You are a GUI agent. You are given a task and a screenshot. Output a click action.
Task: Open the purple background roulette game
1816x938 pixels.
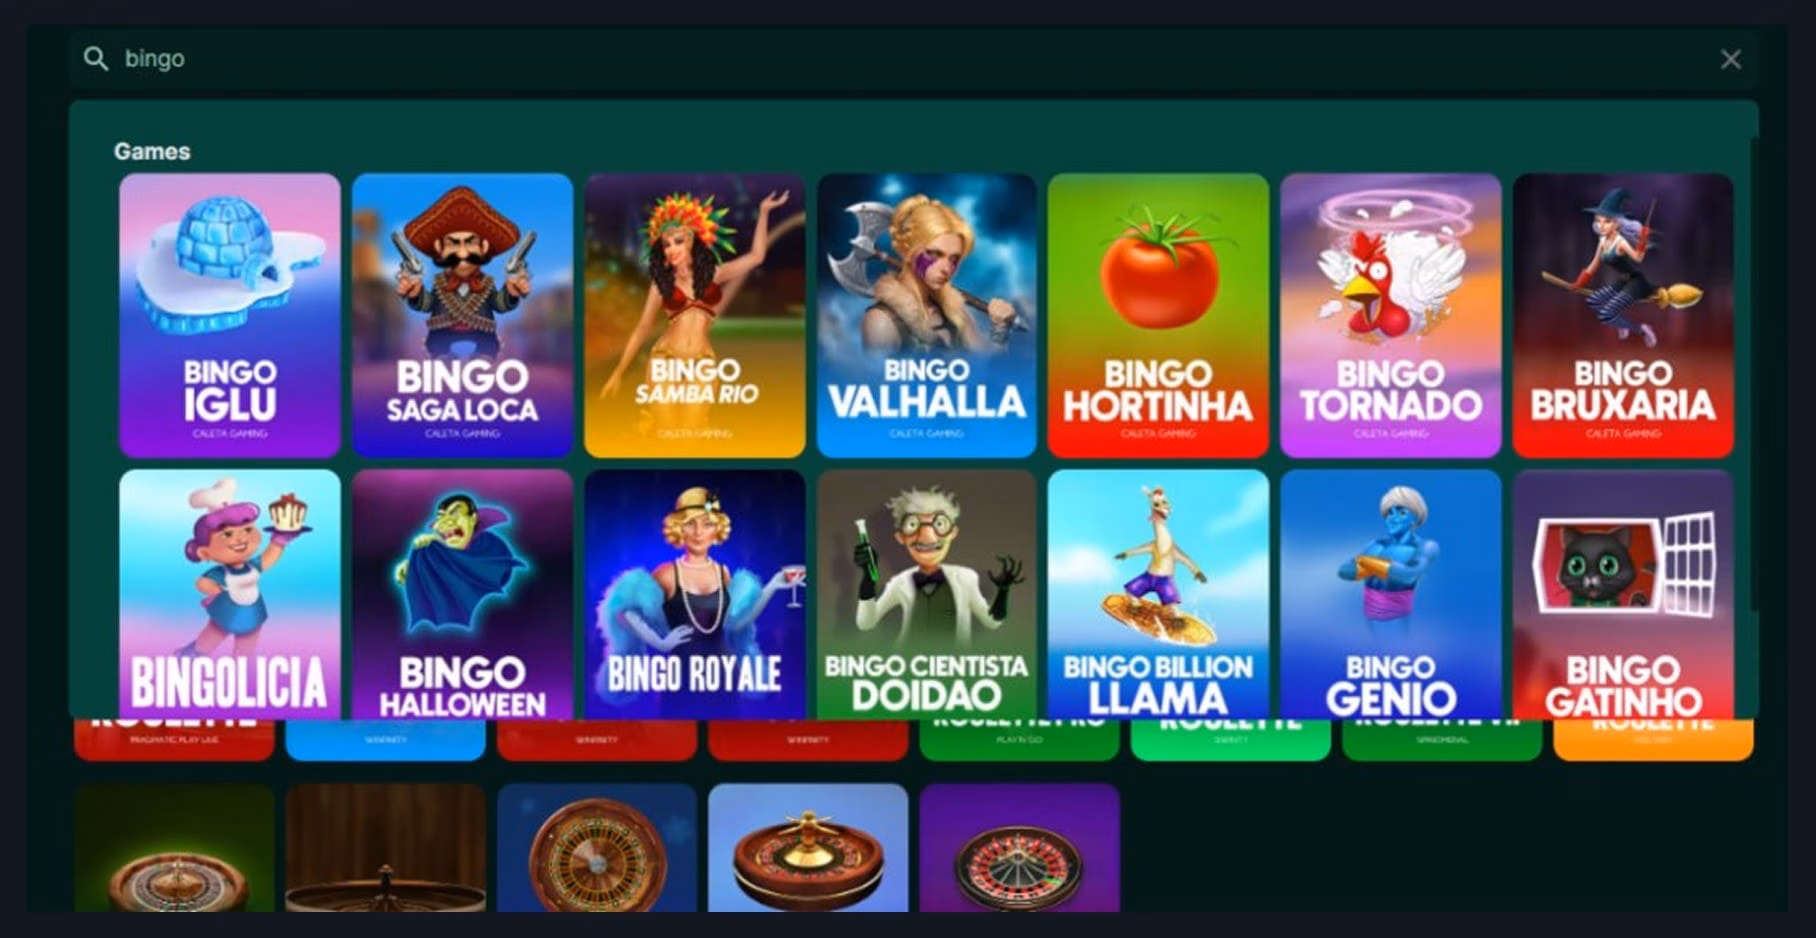pos(1019,847)
